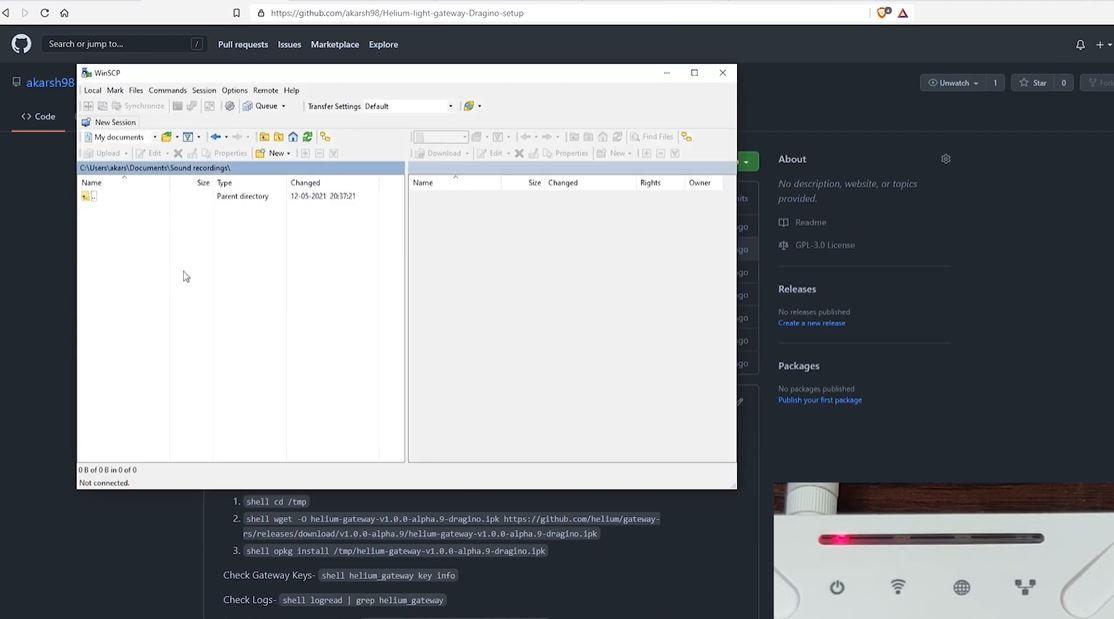Click the remote Find Files button
The width and height of the screenshot is (1114, 619).
click(x=651, y=137)
